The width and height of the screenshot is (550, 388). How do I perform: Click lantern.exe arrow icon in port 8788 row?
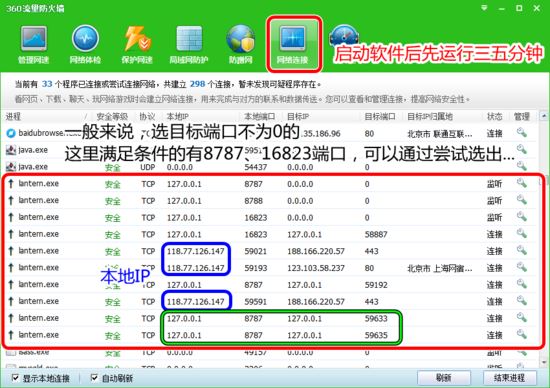11,200
